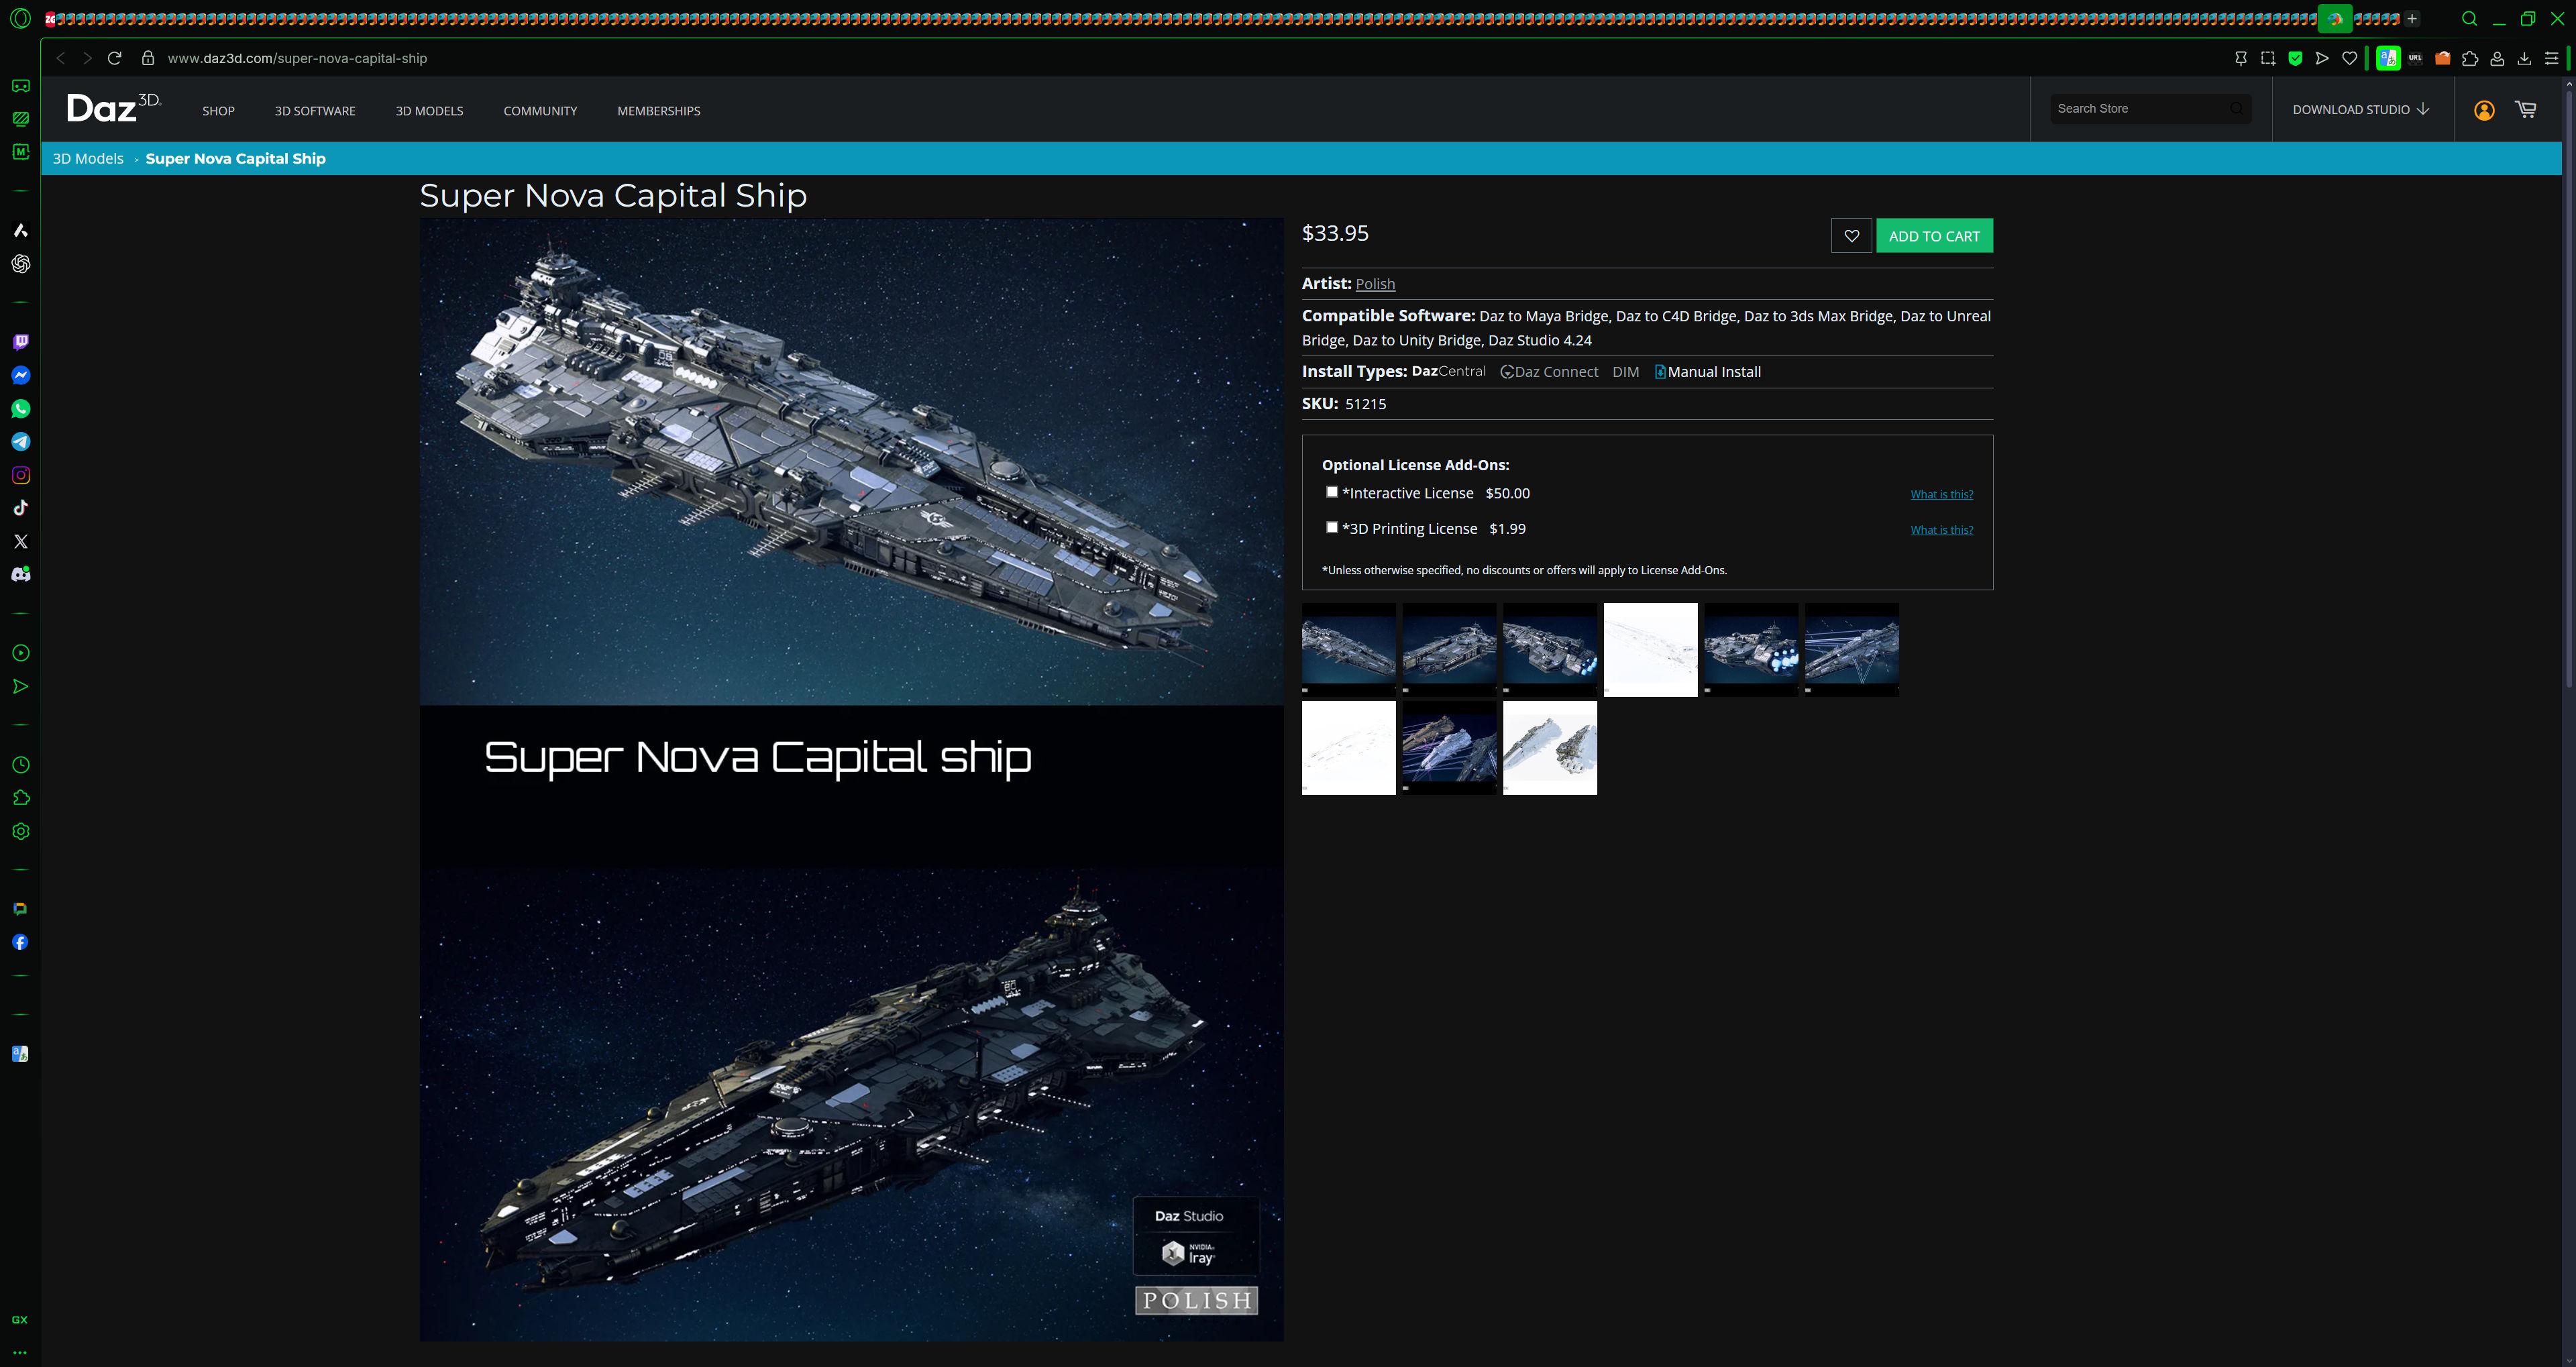Open Aria AI sidebar icon
The width and height of the screenshot is (2576, 1367).
(x=20, y=230)
